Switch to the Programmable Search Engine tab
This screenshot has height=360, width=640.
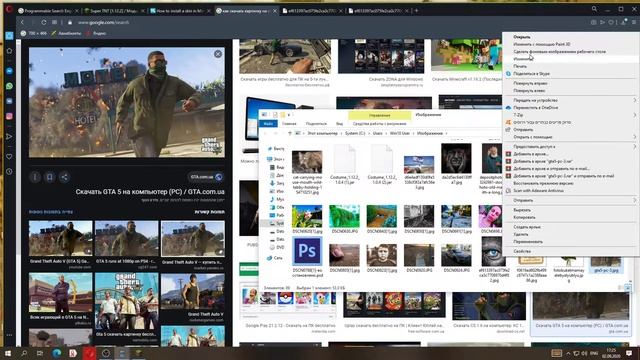48,11
